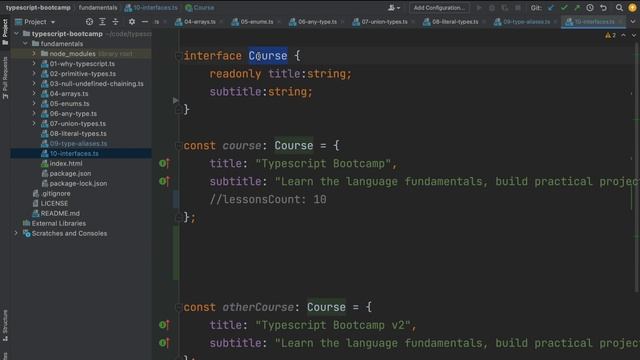Select LICENSE file in project tree
640x360 pixels.
(54, 203)
